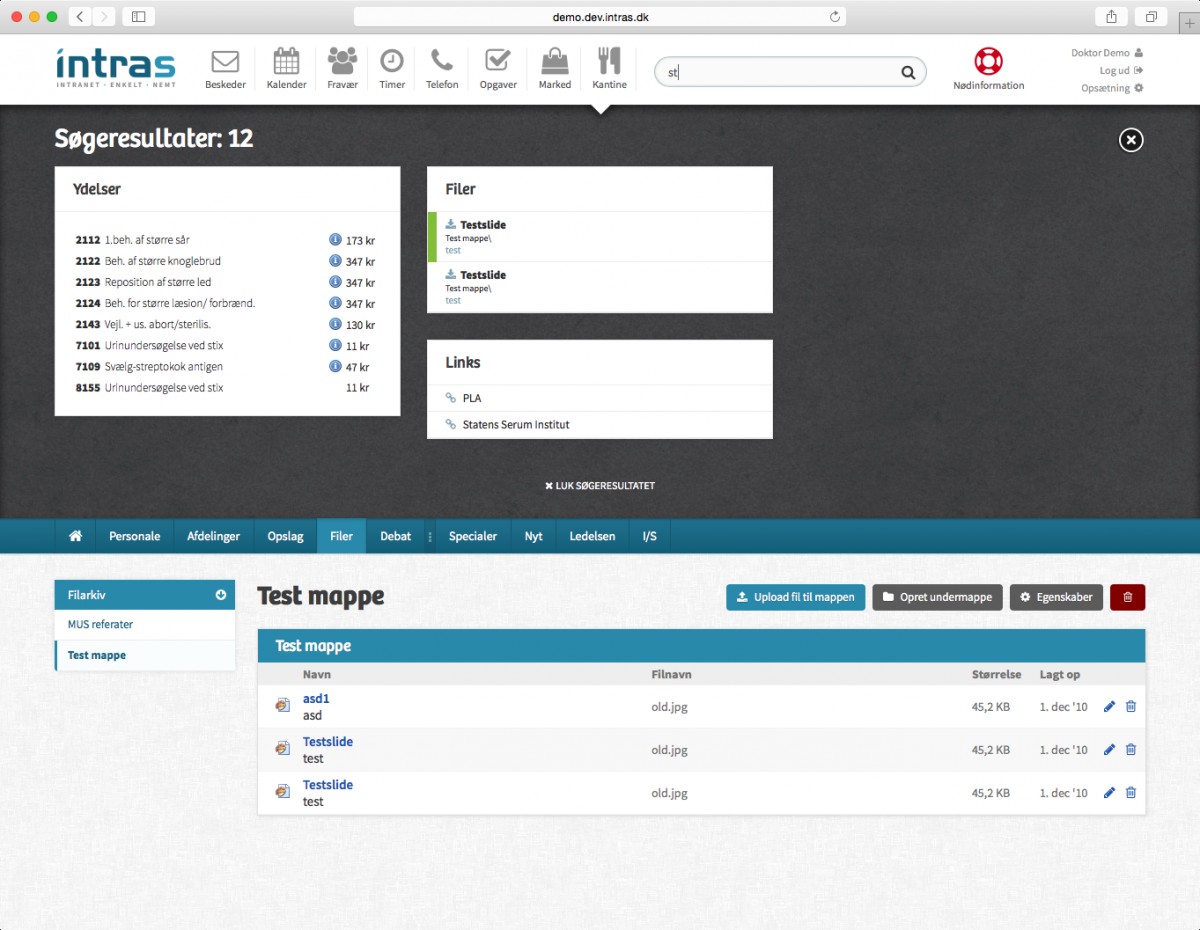
Task: Click the Upload fil til mappen button
Action: 795,597
